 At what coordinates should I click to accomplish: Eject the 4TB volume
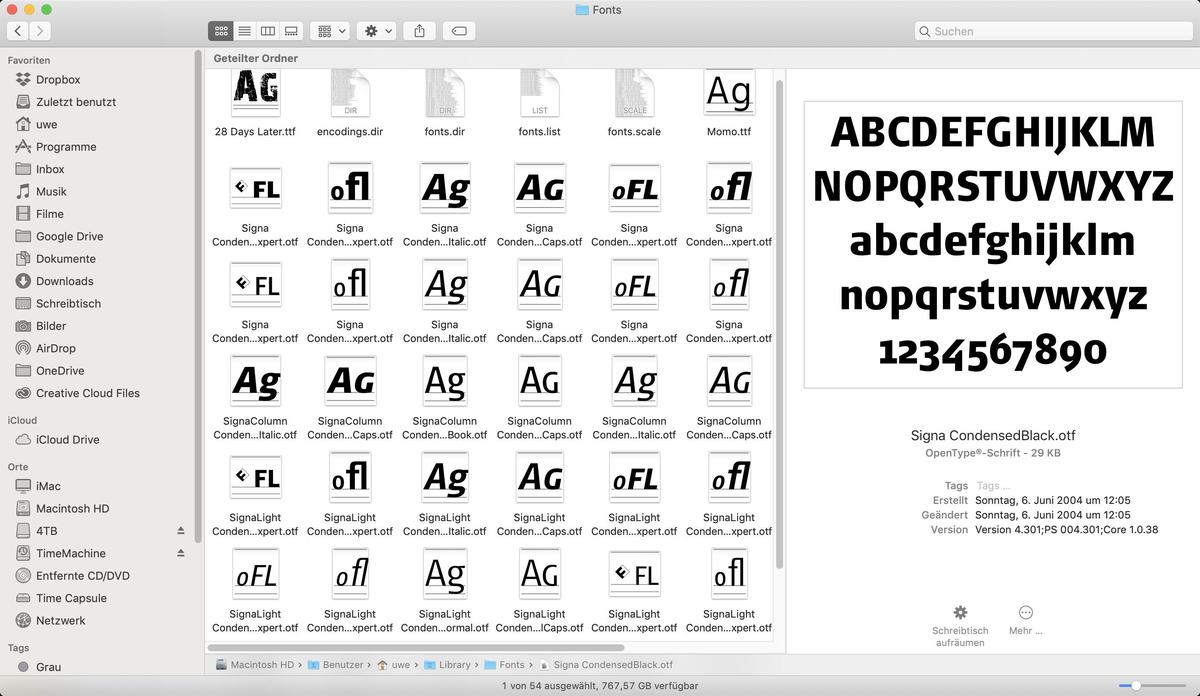181,531
